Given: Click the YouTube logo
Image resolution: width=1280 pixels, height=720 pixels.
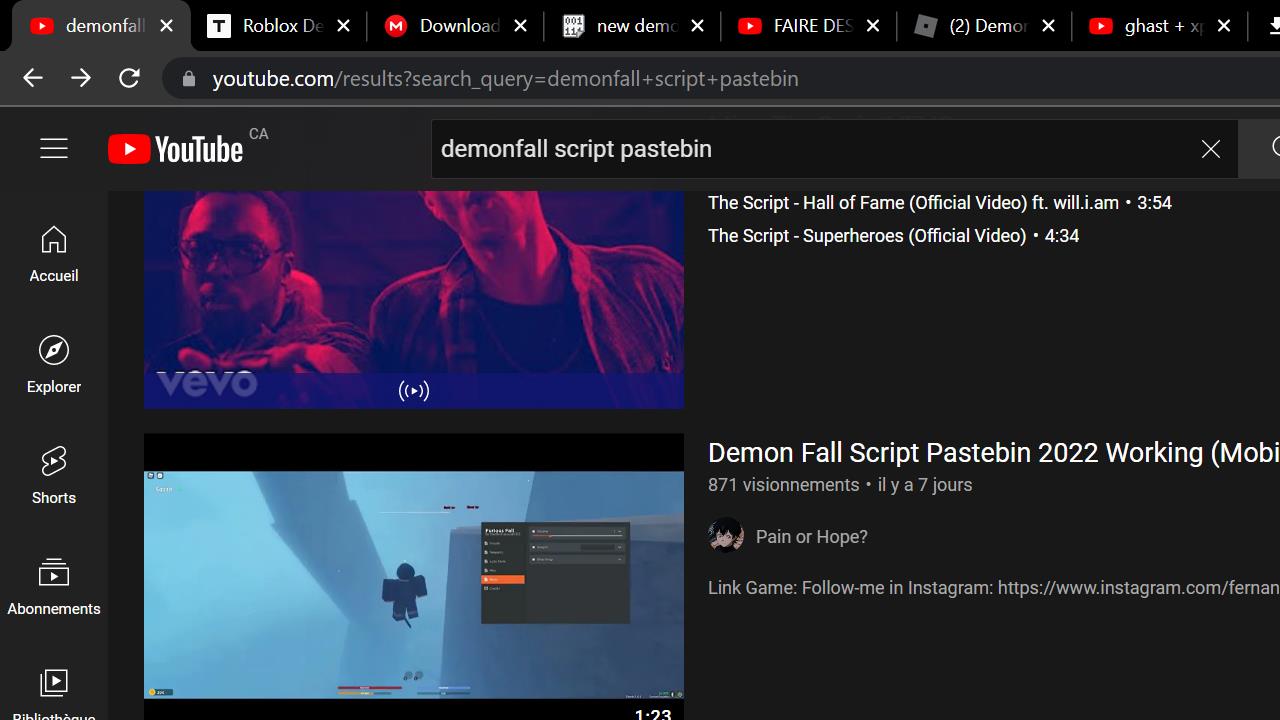Looking at the screenshot, I should click(x=176, y=149).
